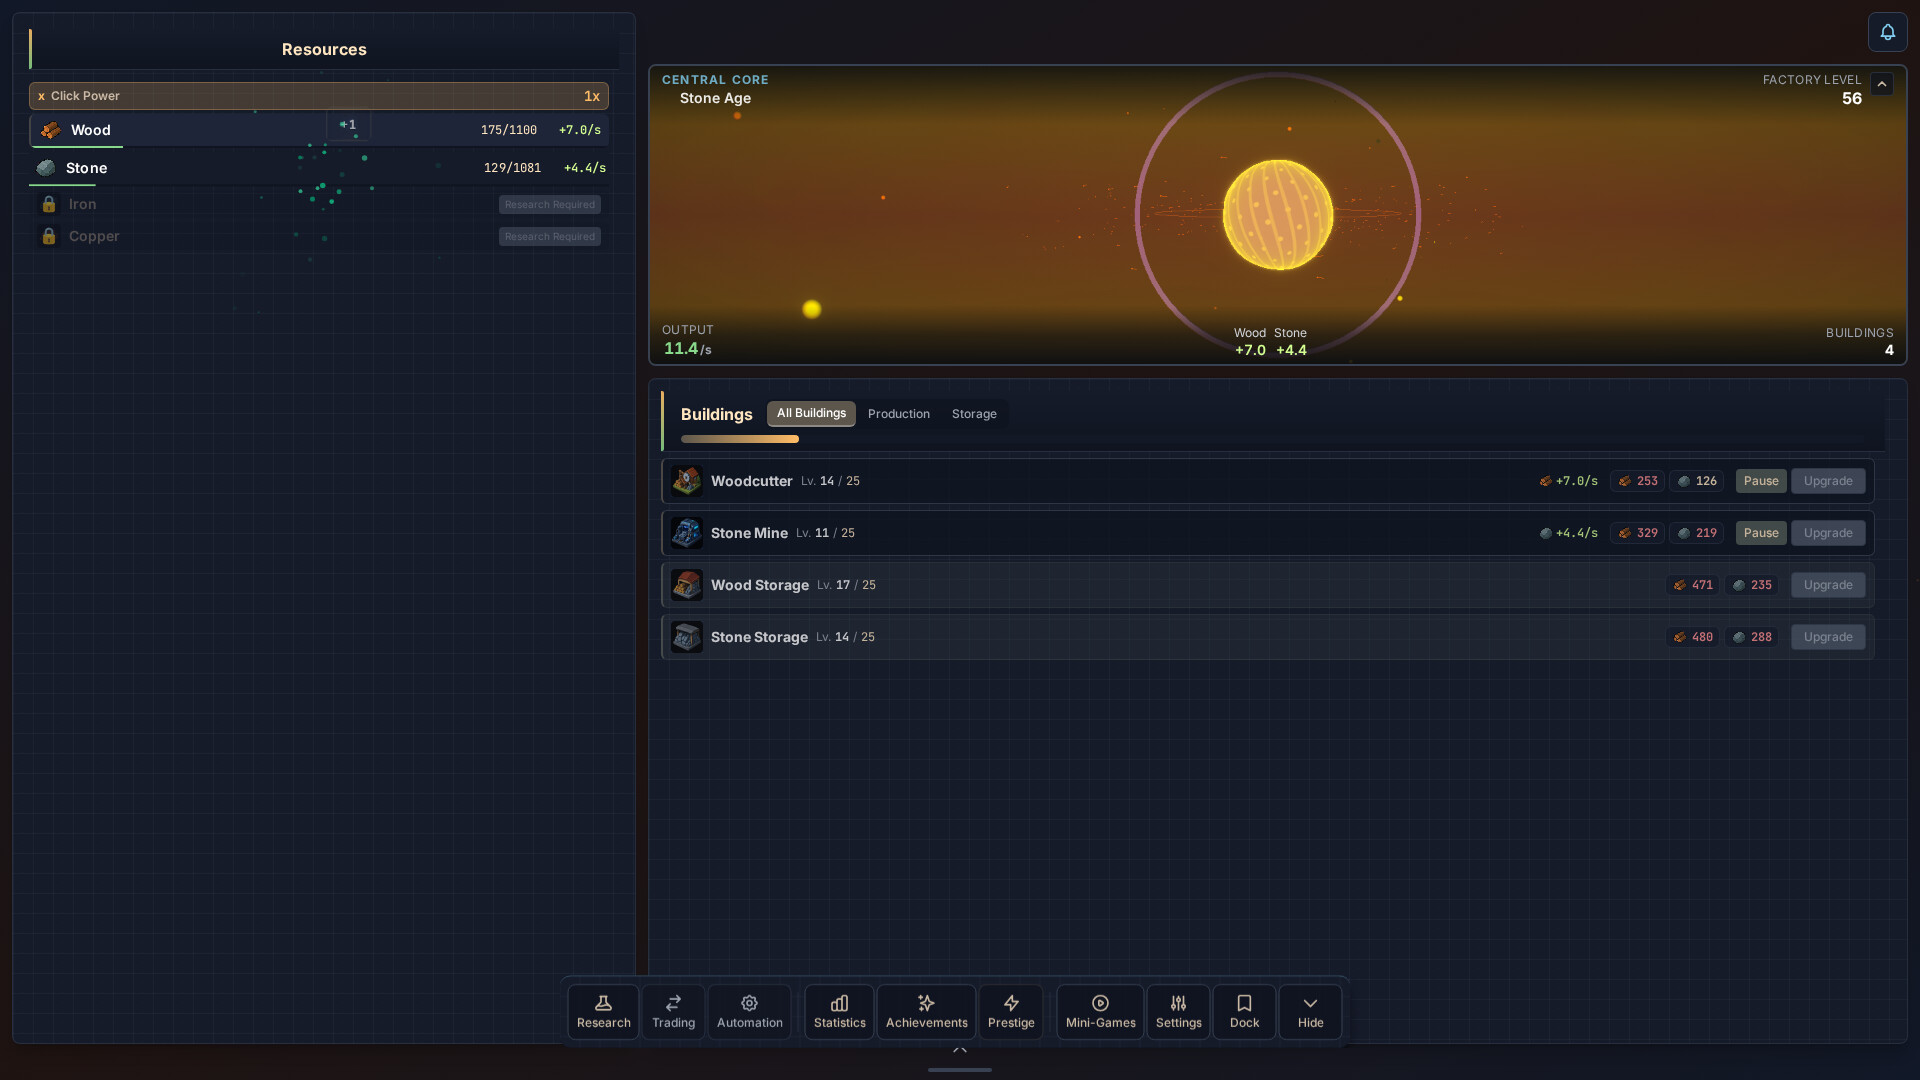Upgrade the Stone Storage
The image size is (1920, 1080).
pyautogui.click(x=1828, y=637)
